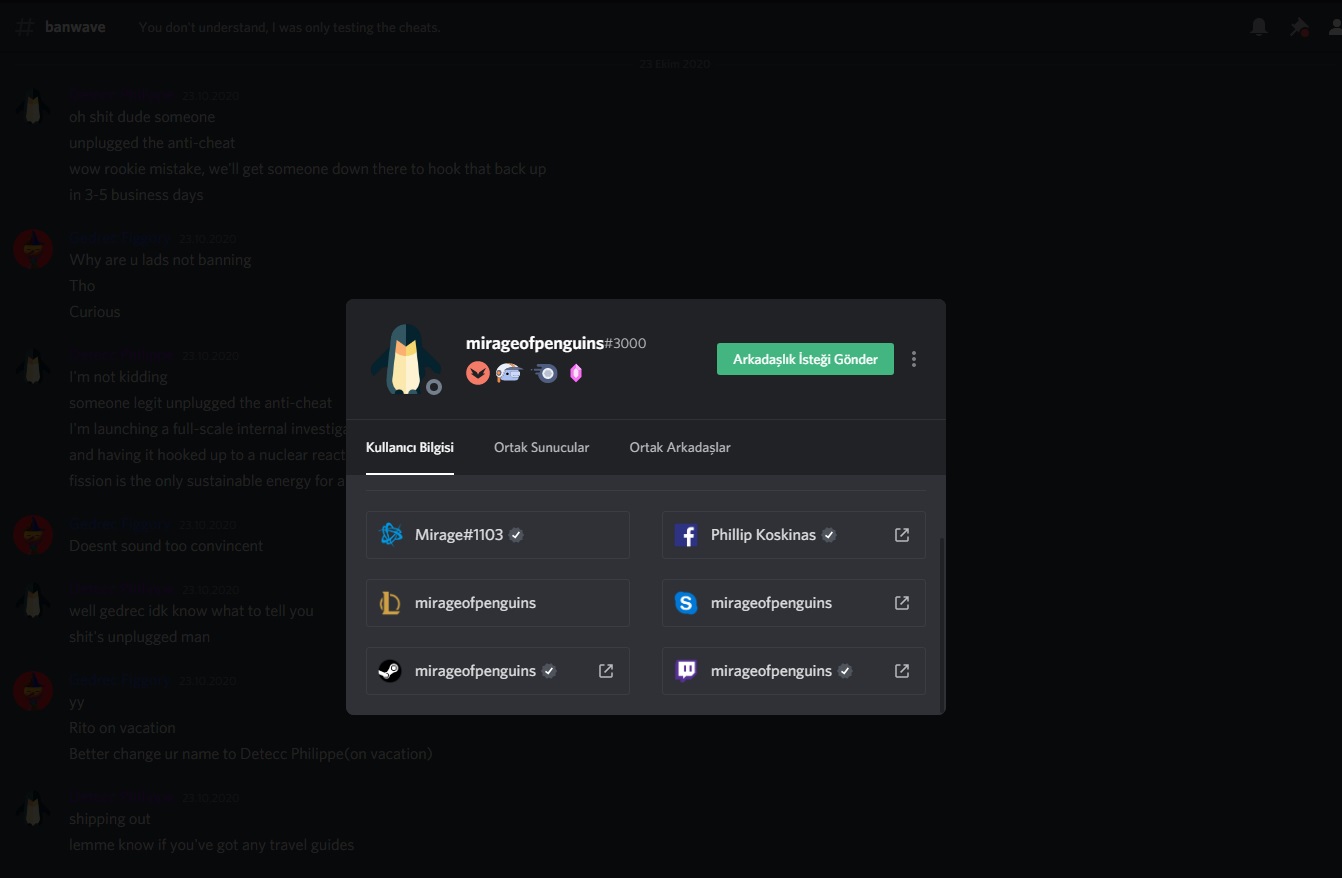This screenshot has width=1342, height=878.
Task: Open the Skype connection external link
Action: point(902,603)
